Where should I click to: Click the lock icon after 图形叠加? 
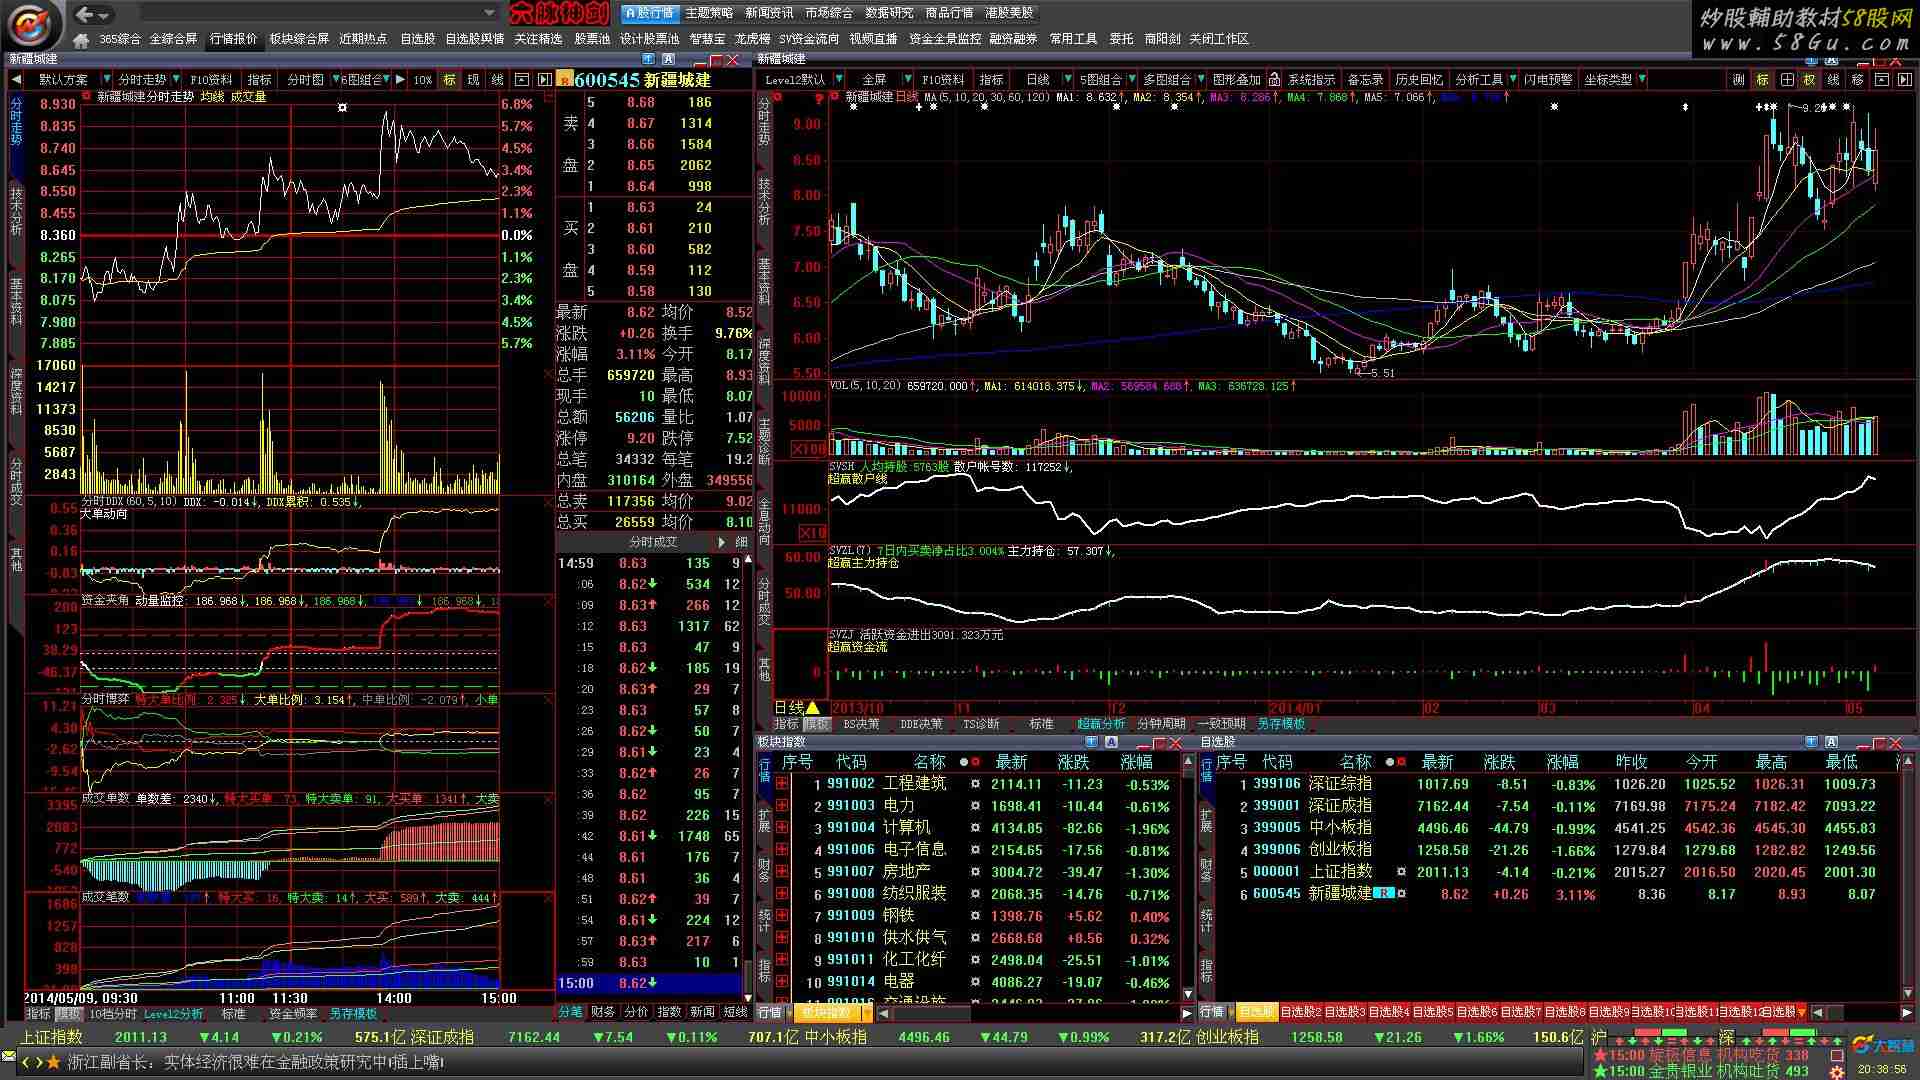1274,80
